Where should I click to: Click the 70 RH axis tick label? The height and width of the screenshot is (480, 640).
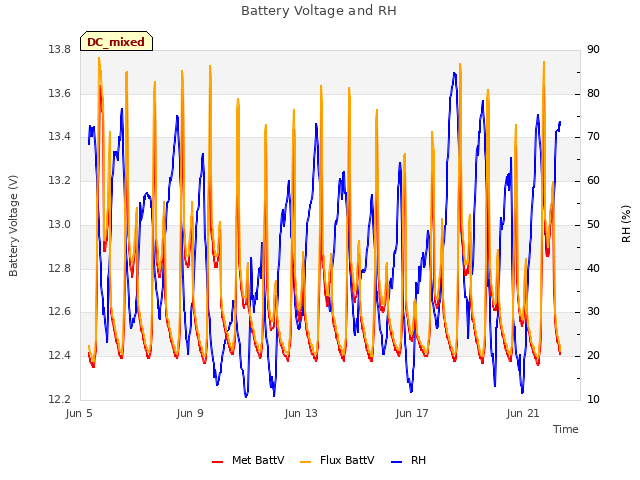coord(593,137)
